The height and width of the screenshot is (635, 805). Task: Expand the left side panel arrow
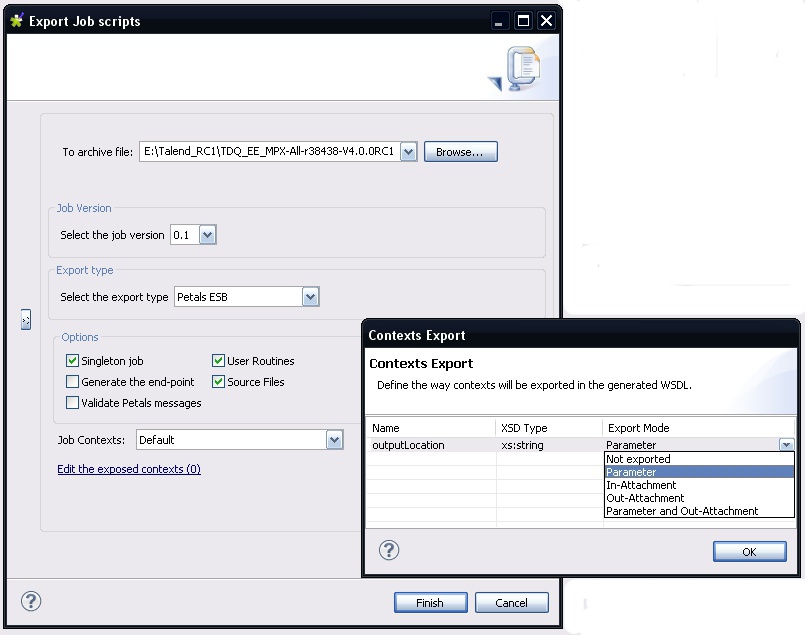click(26, 319)
